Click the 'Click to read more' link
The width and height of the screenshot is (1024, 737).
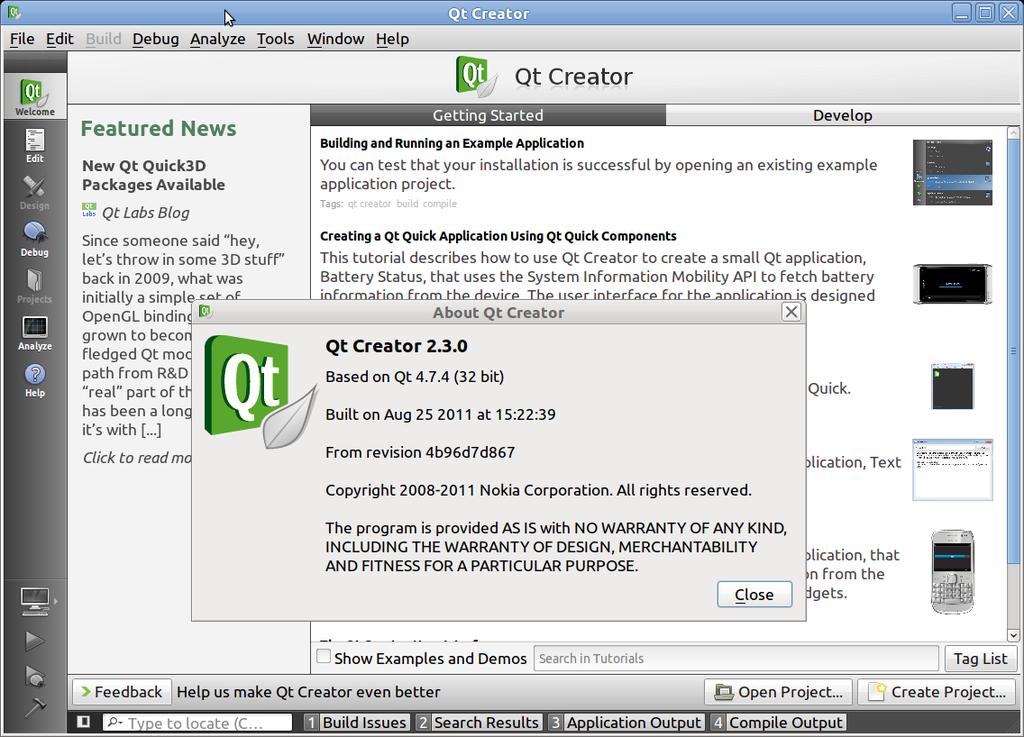click(136, 458)
